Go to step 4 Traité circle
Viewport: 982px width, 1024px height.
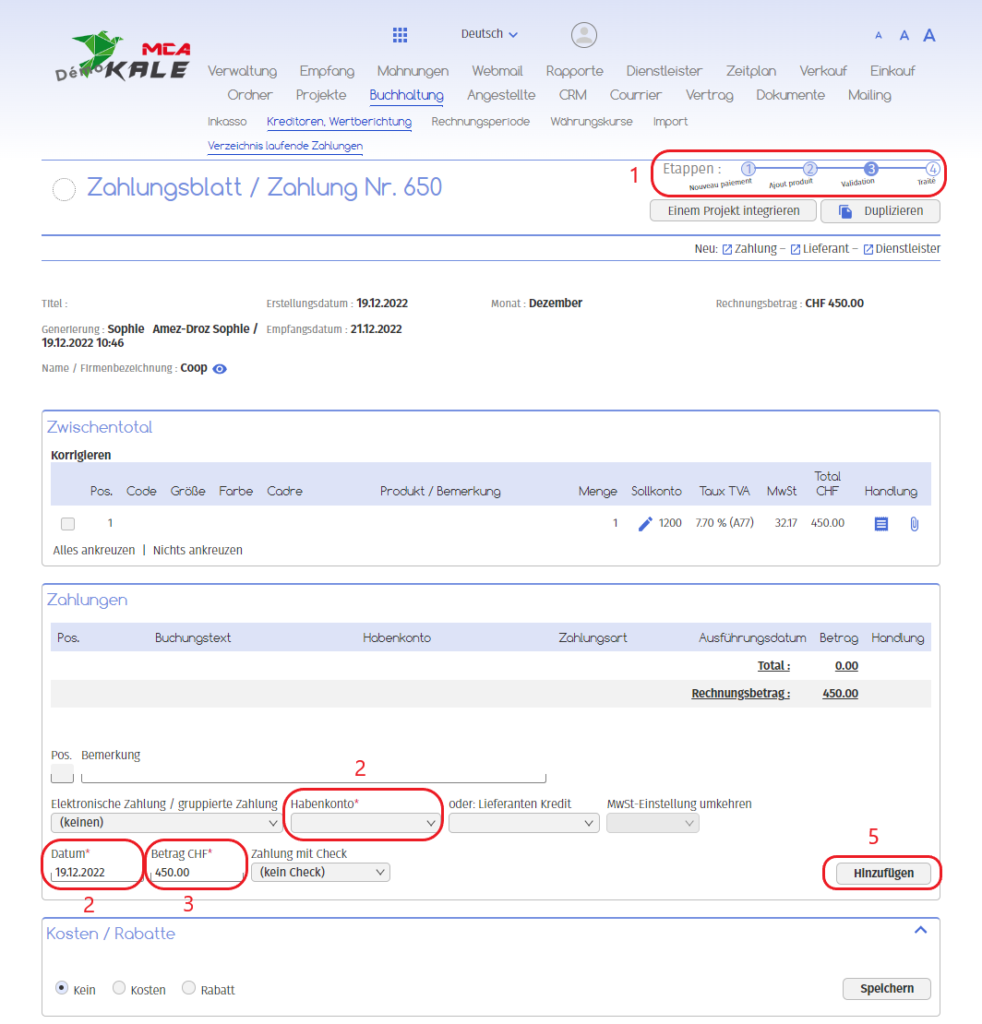(x=932, y=169)
